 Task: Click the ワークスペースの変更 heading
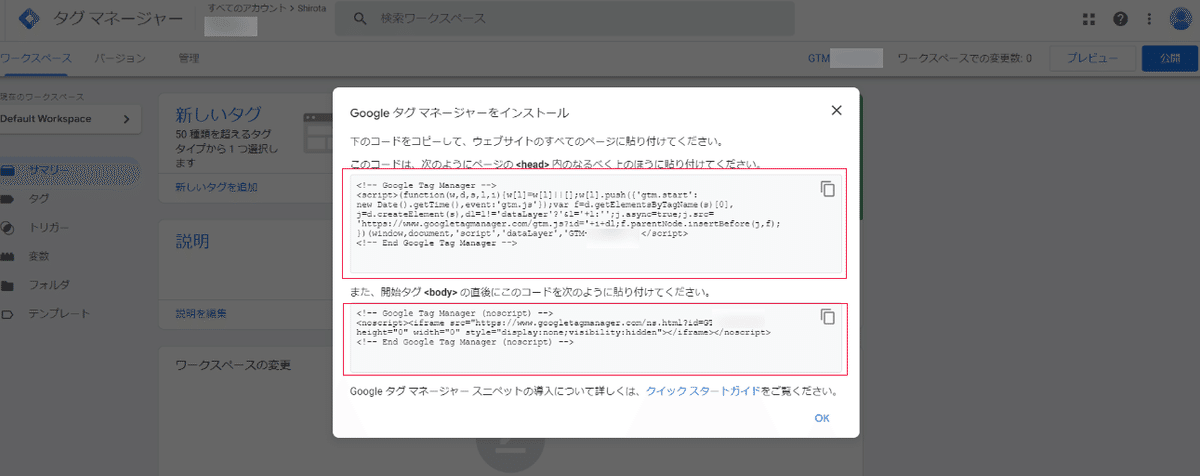tap(233, 366)
